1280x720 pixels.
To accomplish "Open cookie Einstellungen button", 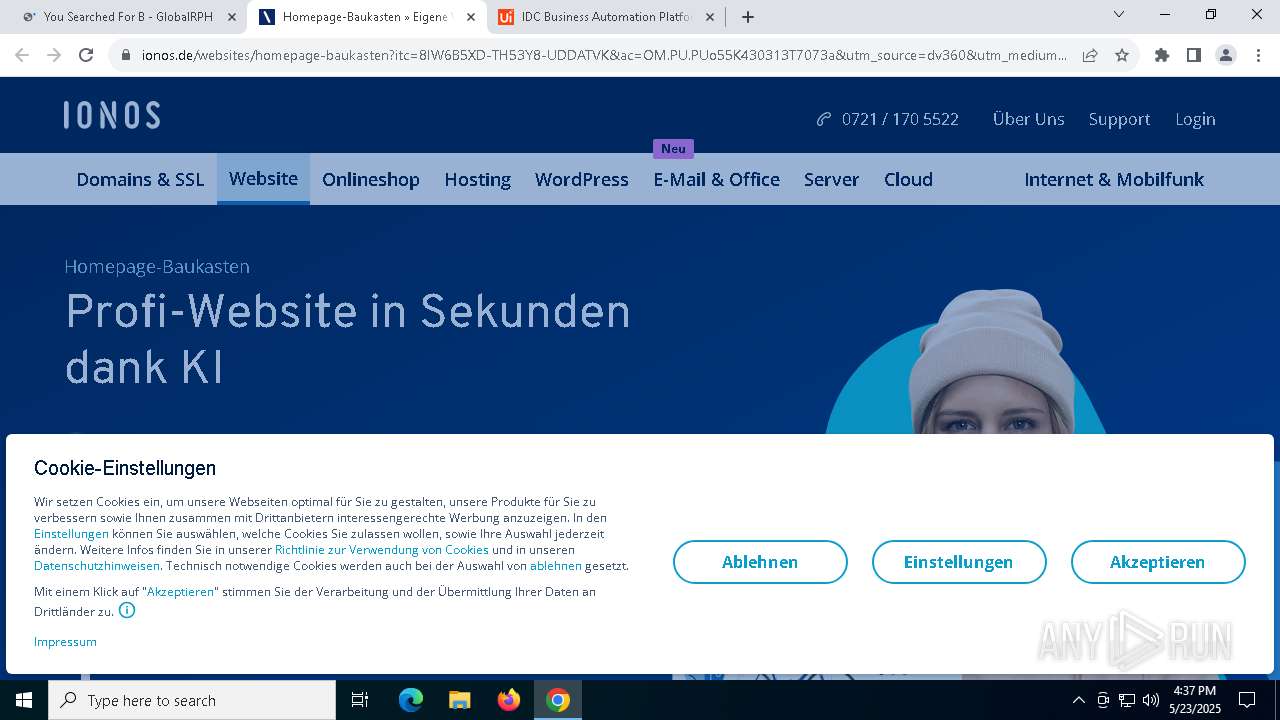I will pos(959,562).
